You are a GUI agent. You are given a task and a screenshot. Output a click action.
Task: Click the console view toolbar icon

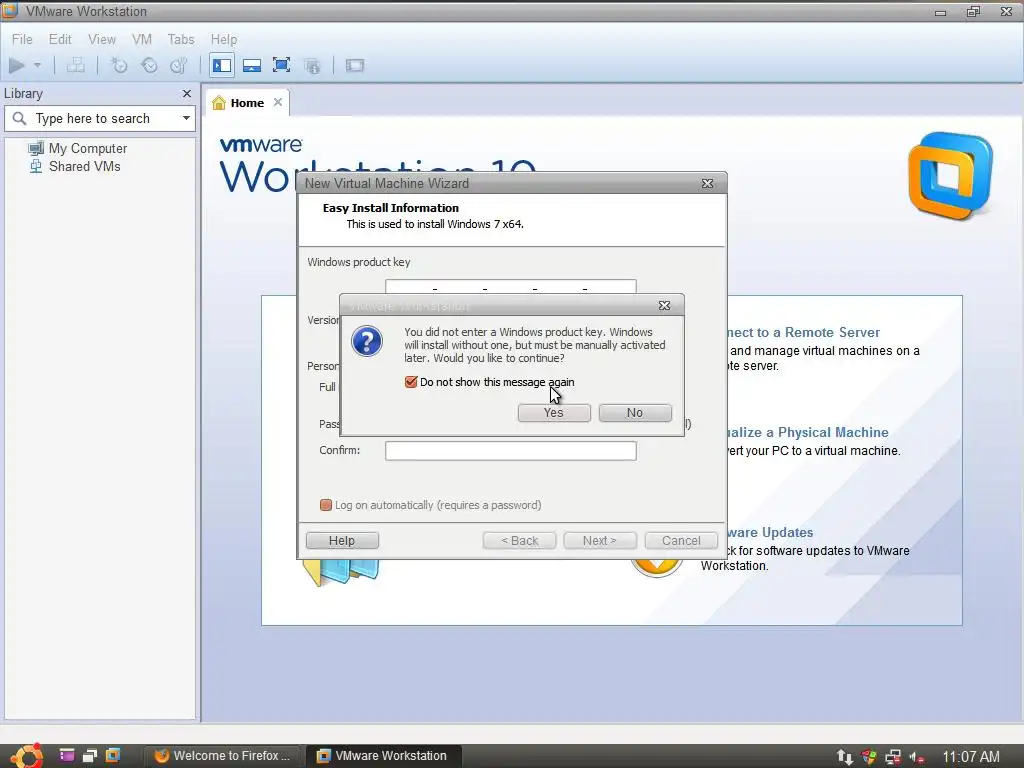[355, 65]
